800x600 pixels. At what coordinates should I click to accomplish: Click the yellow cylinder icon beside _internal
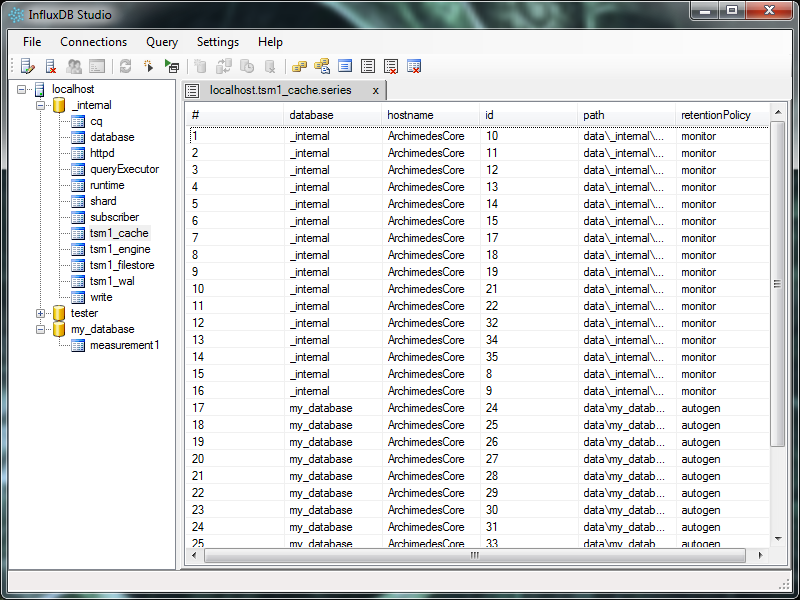tap(59, 105)
